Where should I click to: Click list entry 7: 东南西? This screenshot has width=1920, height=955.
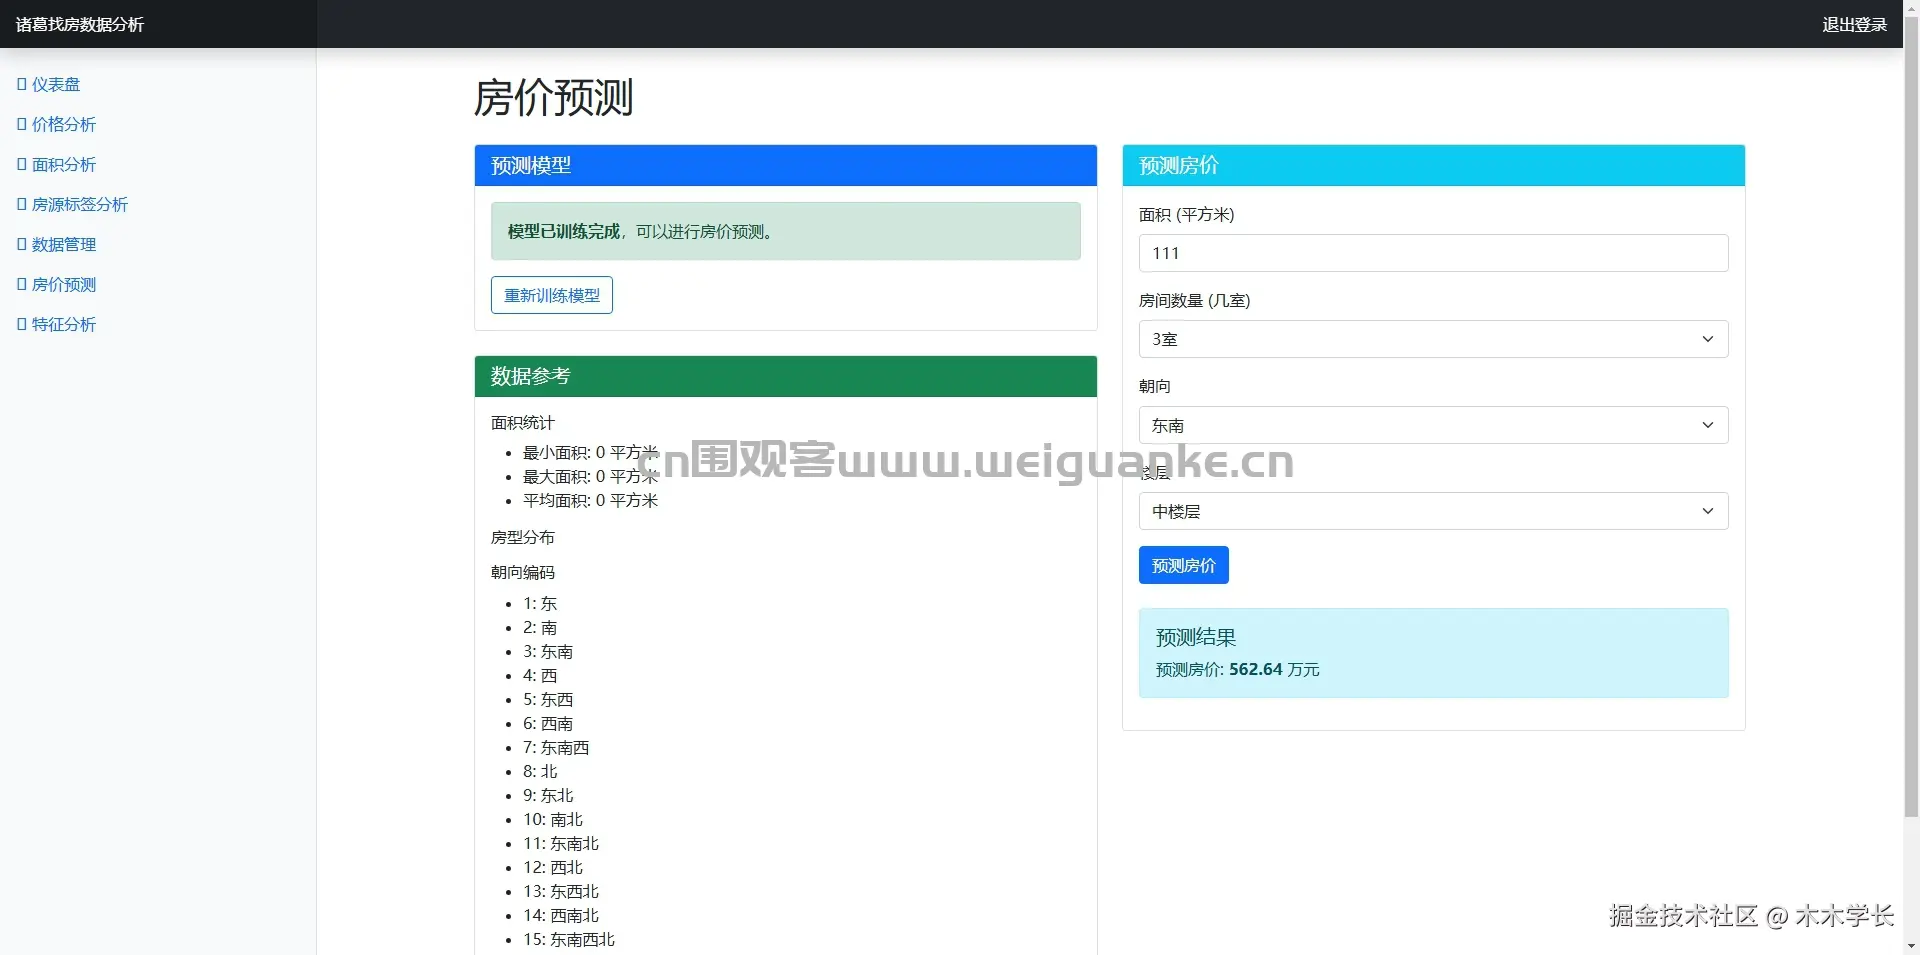[556, 747]
